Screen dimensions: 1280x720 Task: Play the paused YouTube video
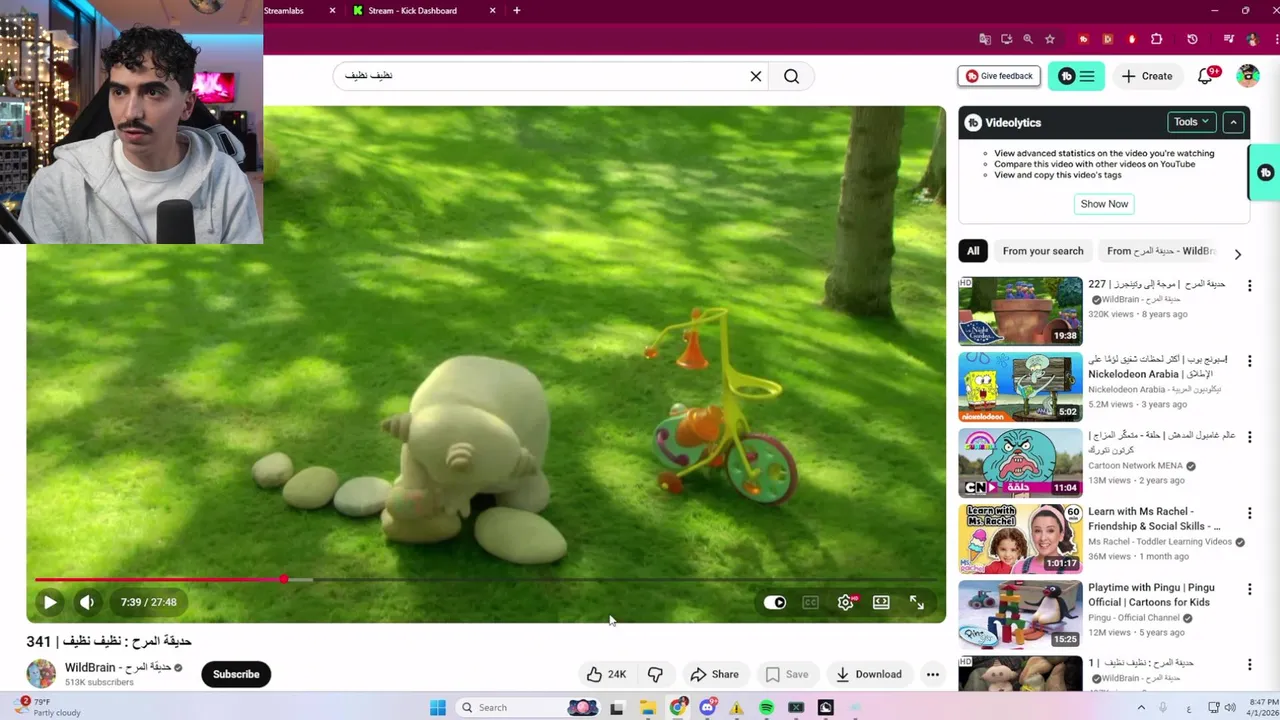pyautogui.click(x=50, y=602)
